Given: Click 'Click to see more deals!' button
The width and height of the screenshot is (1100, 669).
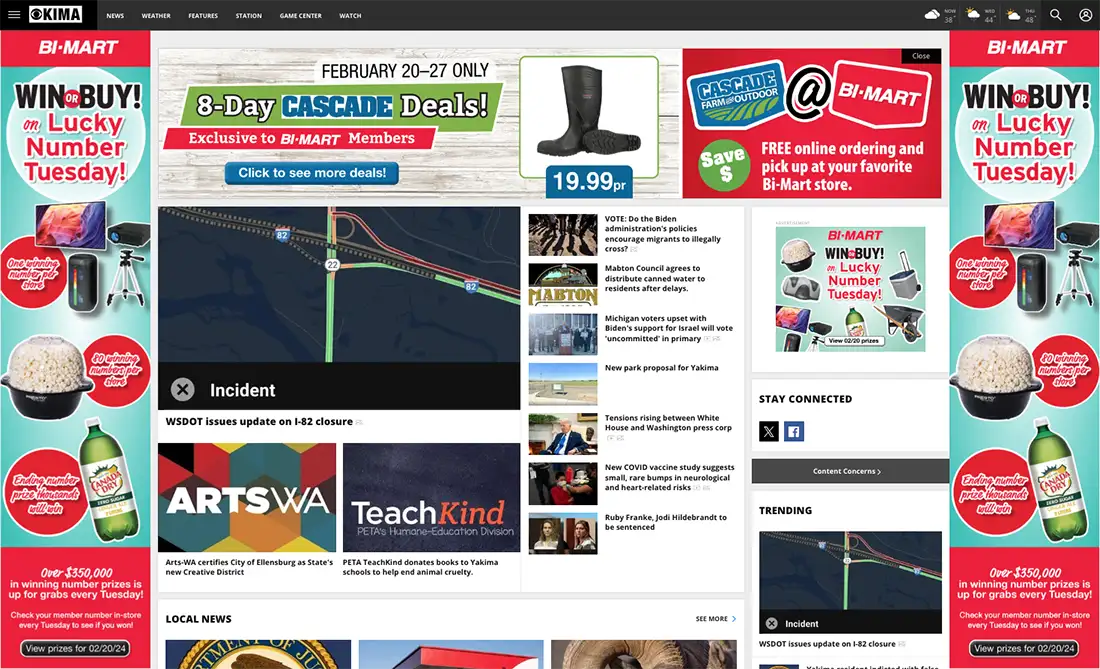Looking at the screenshot, I should pyautogui.click(x=312, y=173).
